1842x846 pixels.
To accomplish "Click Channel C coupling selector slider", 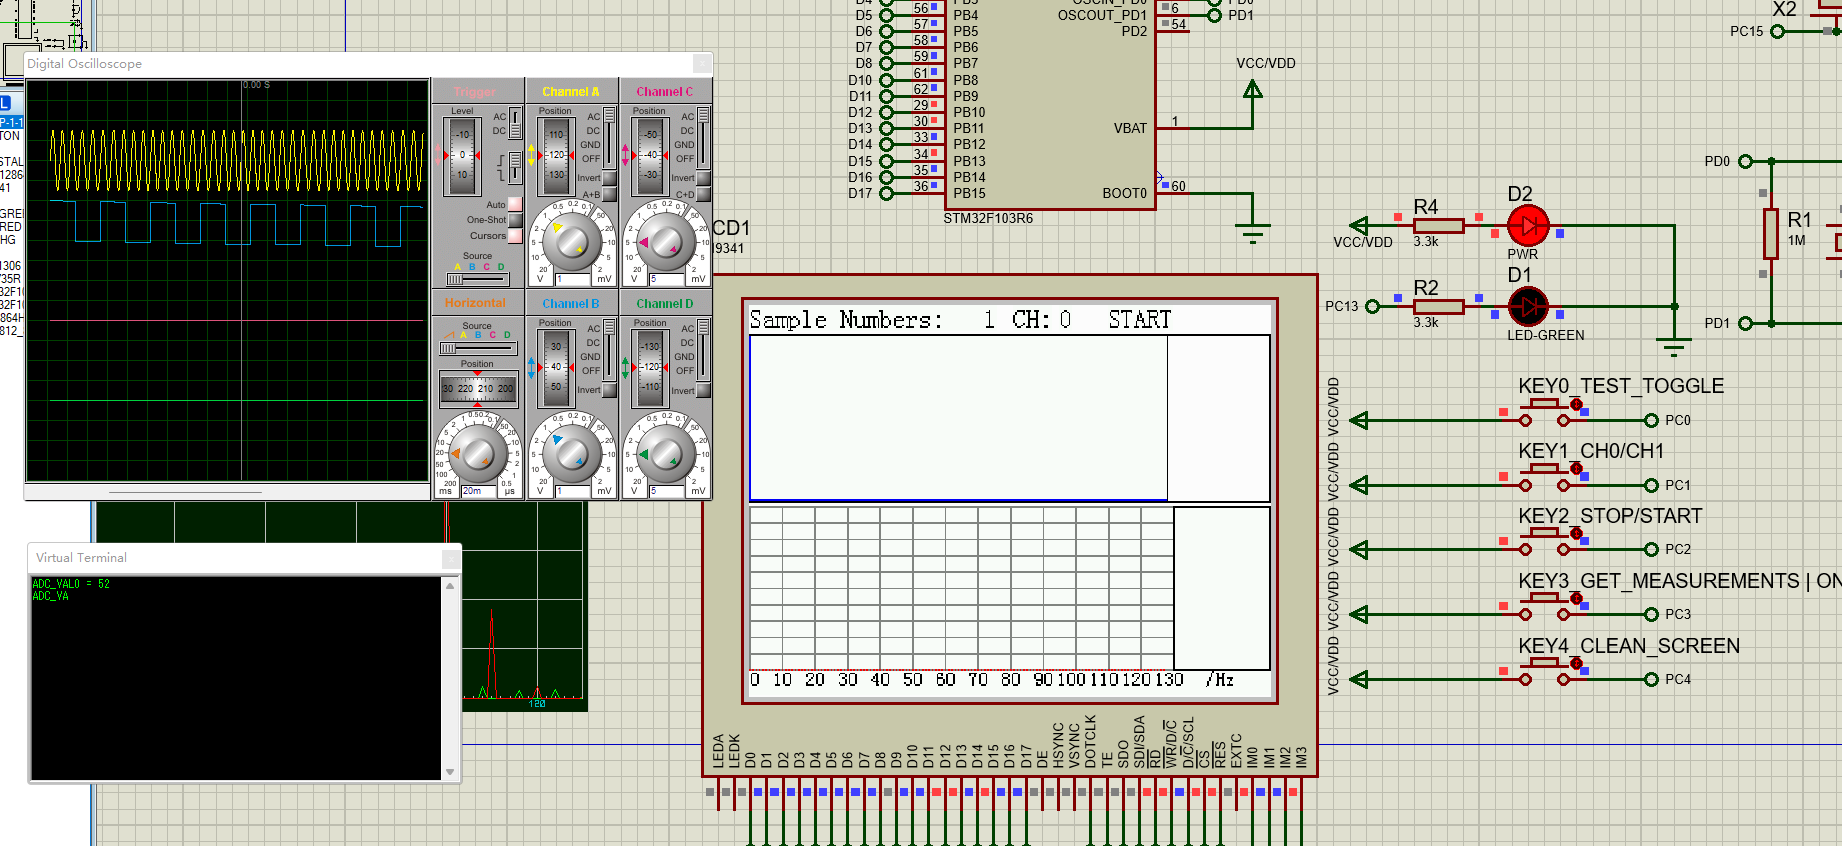I will pos(703,138).
